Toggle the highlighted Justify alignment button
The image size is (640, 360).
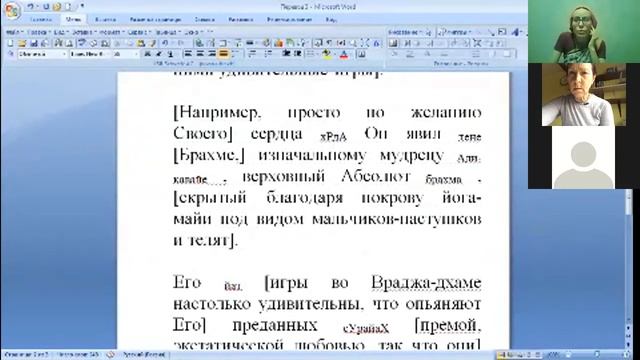click(x=223, y=54)
